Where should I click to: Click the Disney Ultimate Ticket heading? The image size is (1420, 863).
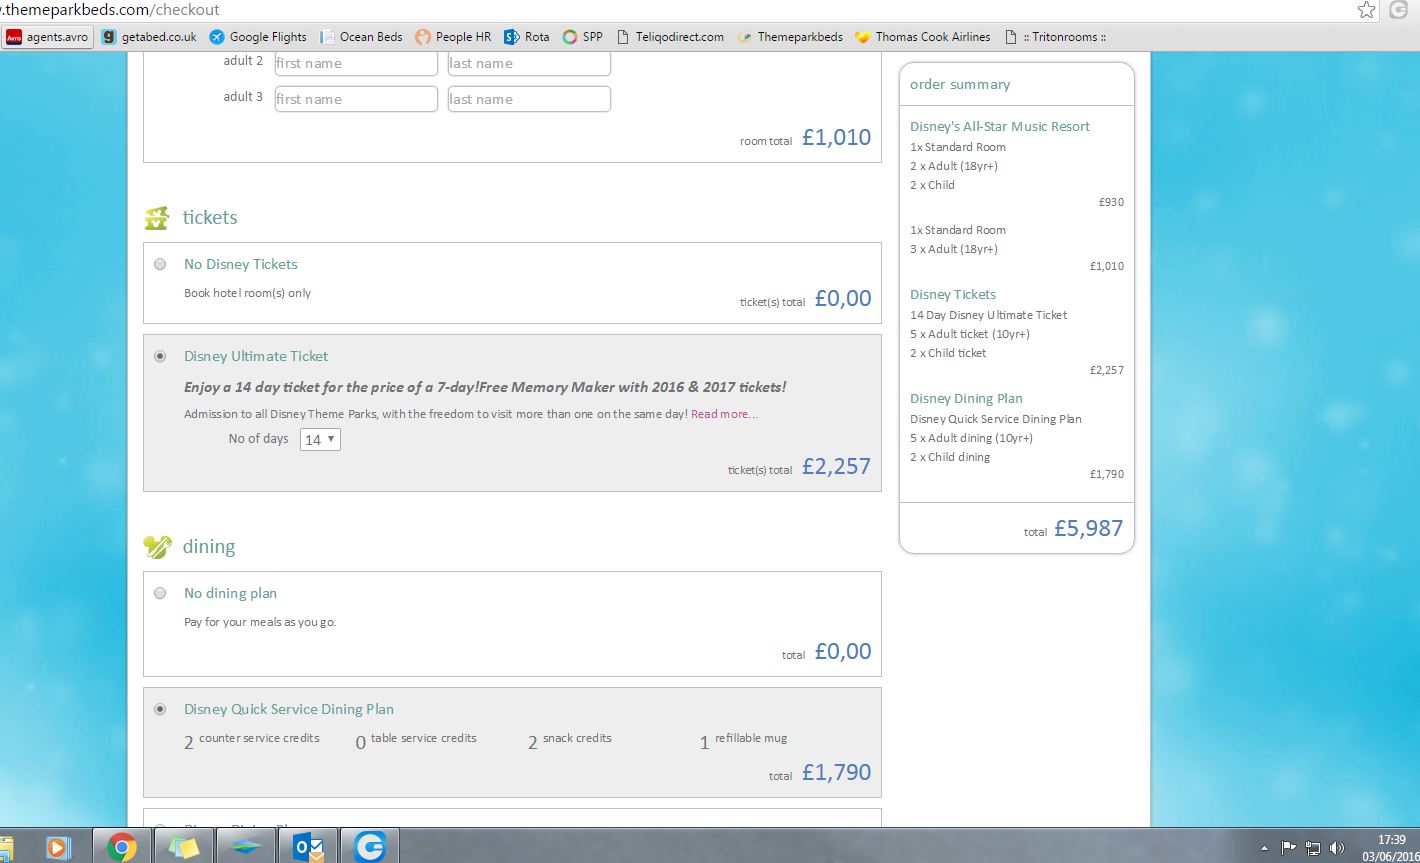pyautogui.click(x=256, y=356)
